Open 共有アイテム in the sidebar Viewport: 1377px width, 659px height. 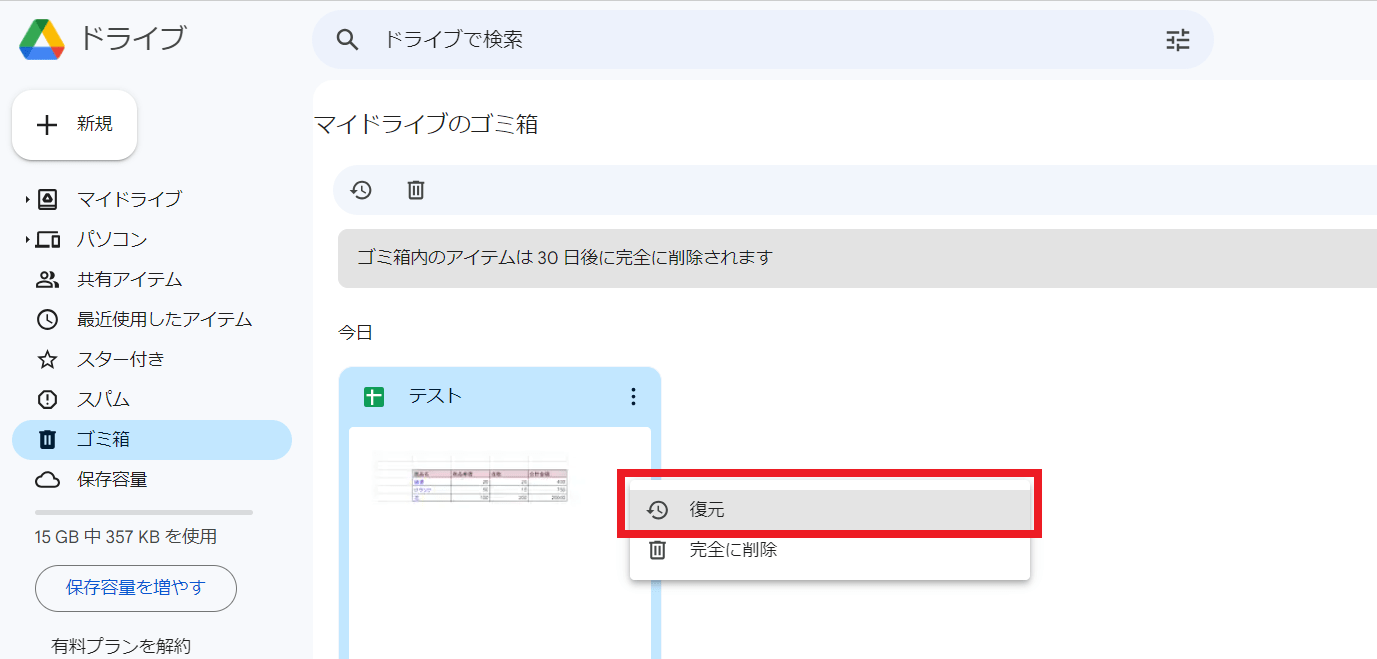tap(129, 280)
